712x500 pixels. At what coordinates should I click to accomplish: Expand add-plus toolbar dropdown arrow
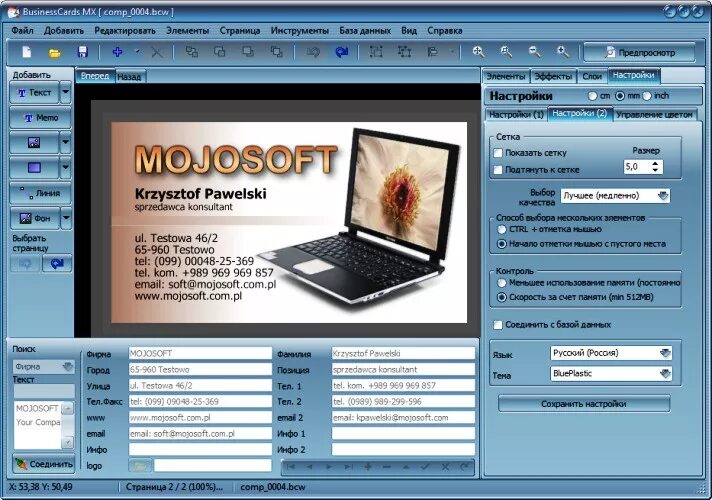point(137,52)
